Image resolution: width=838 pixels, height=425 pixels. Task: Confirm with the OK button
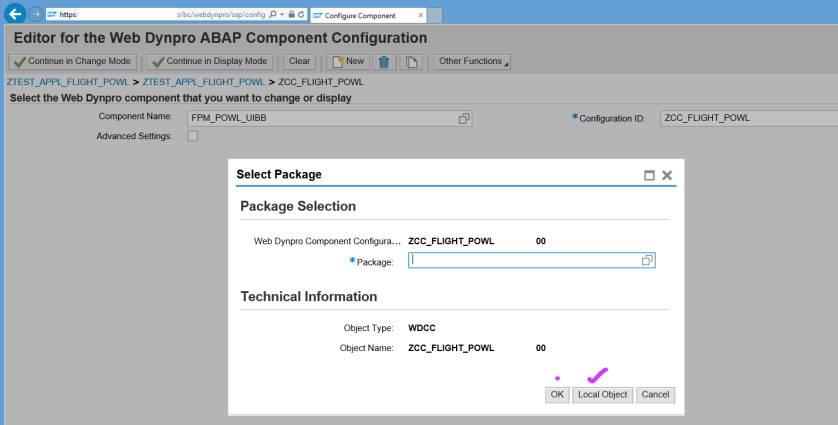coord(557,395)
